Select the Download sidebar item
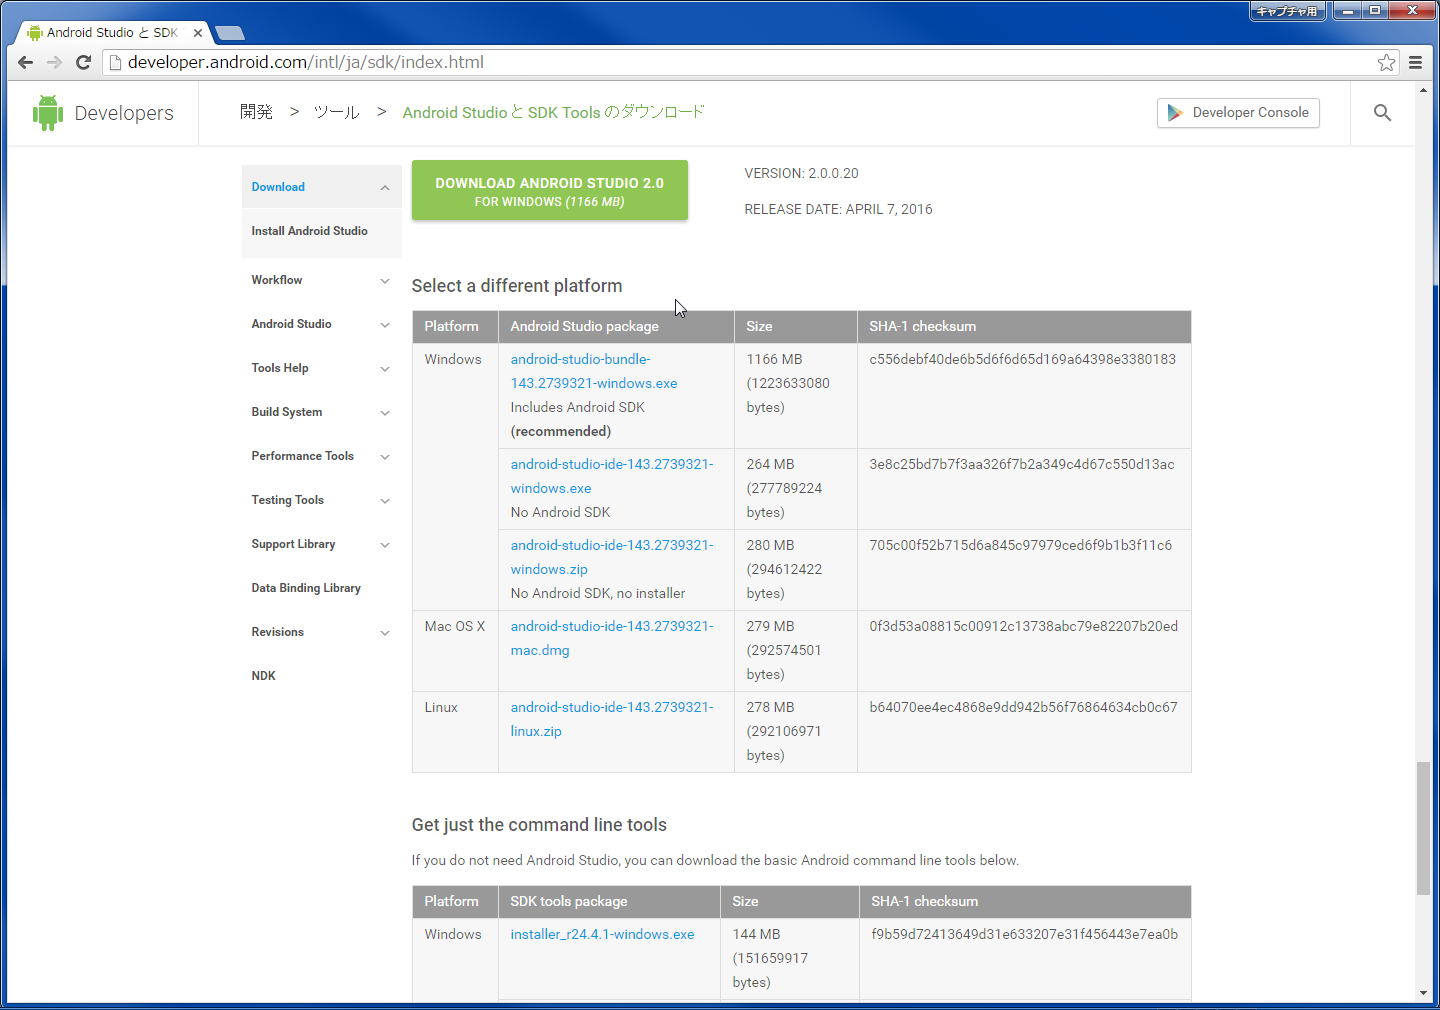 pyautogui.click(x=278, y=187)
